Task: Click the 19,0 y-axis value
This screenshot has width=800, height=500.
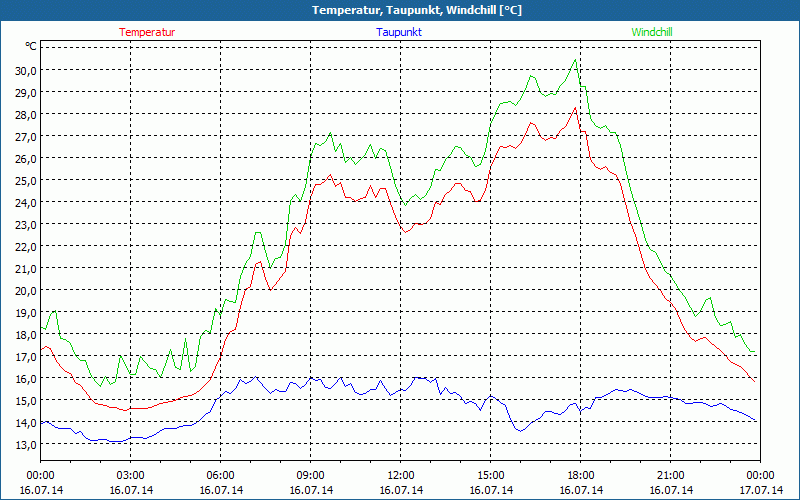Action: (26, 312)
